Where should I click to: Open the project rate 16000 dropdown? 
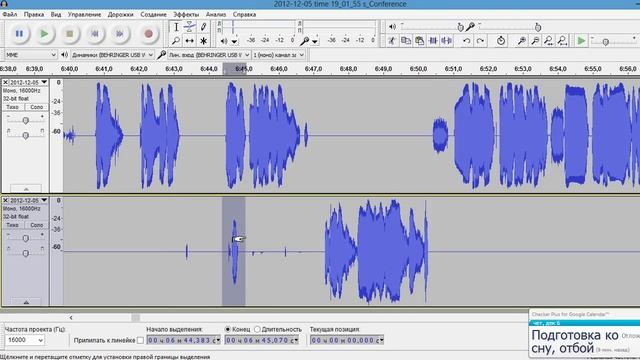pos(25,340)
